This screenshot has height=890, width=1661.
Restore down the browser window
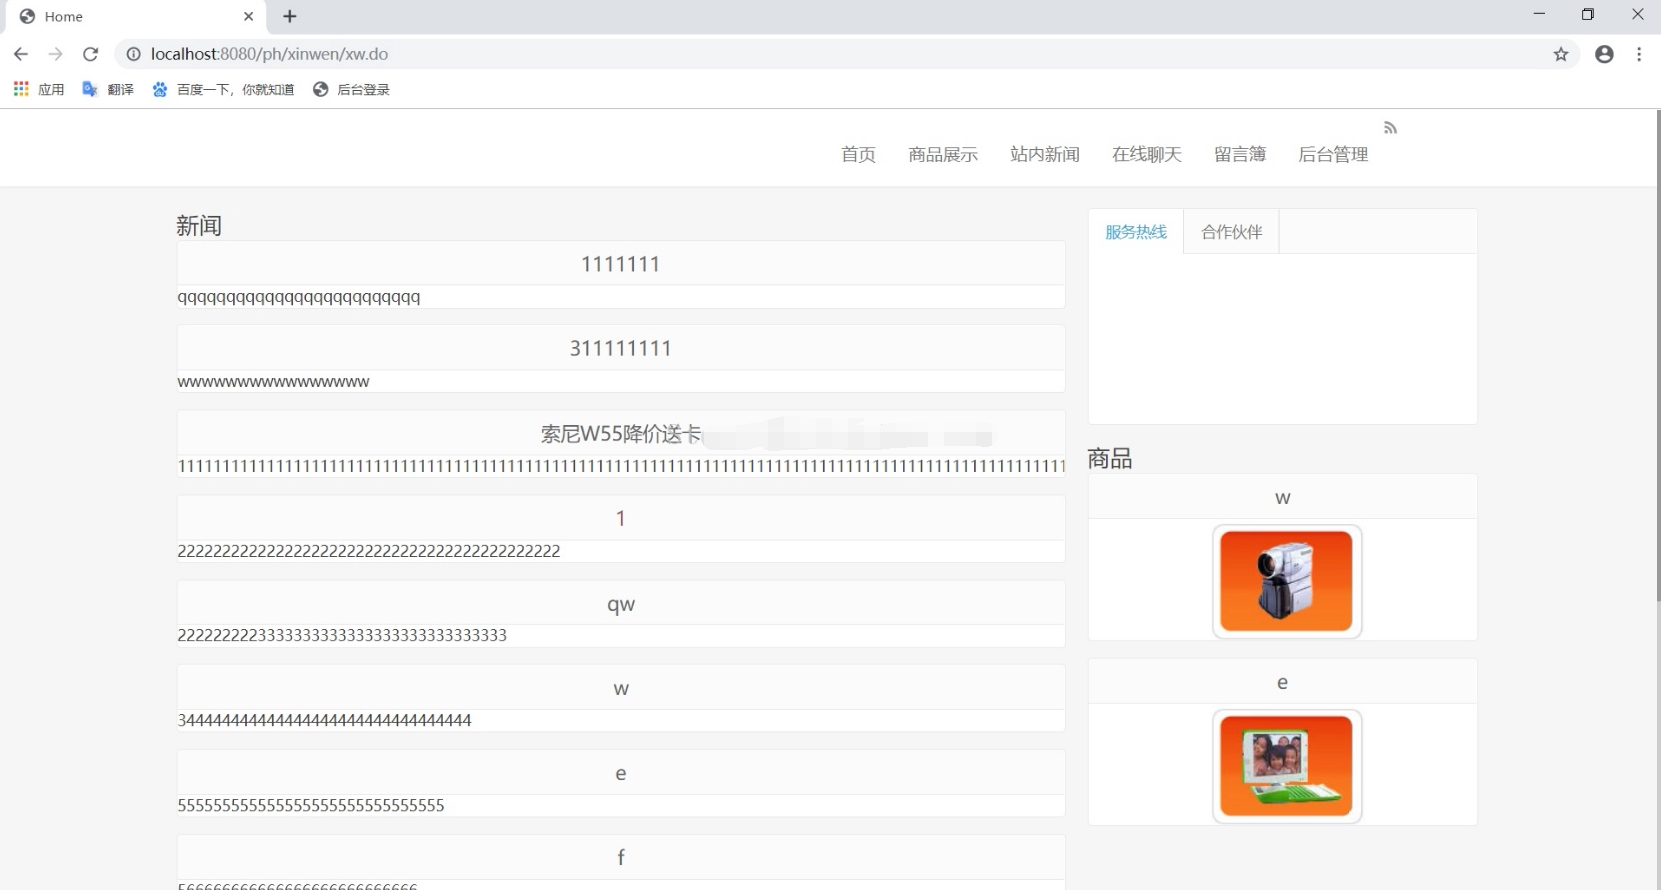[x=1587, y=14]
